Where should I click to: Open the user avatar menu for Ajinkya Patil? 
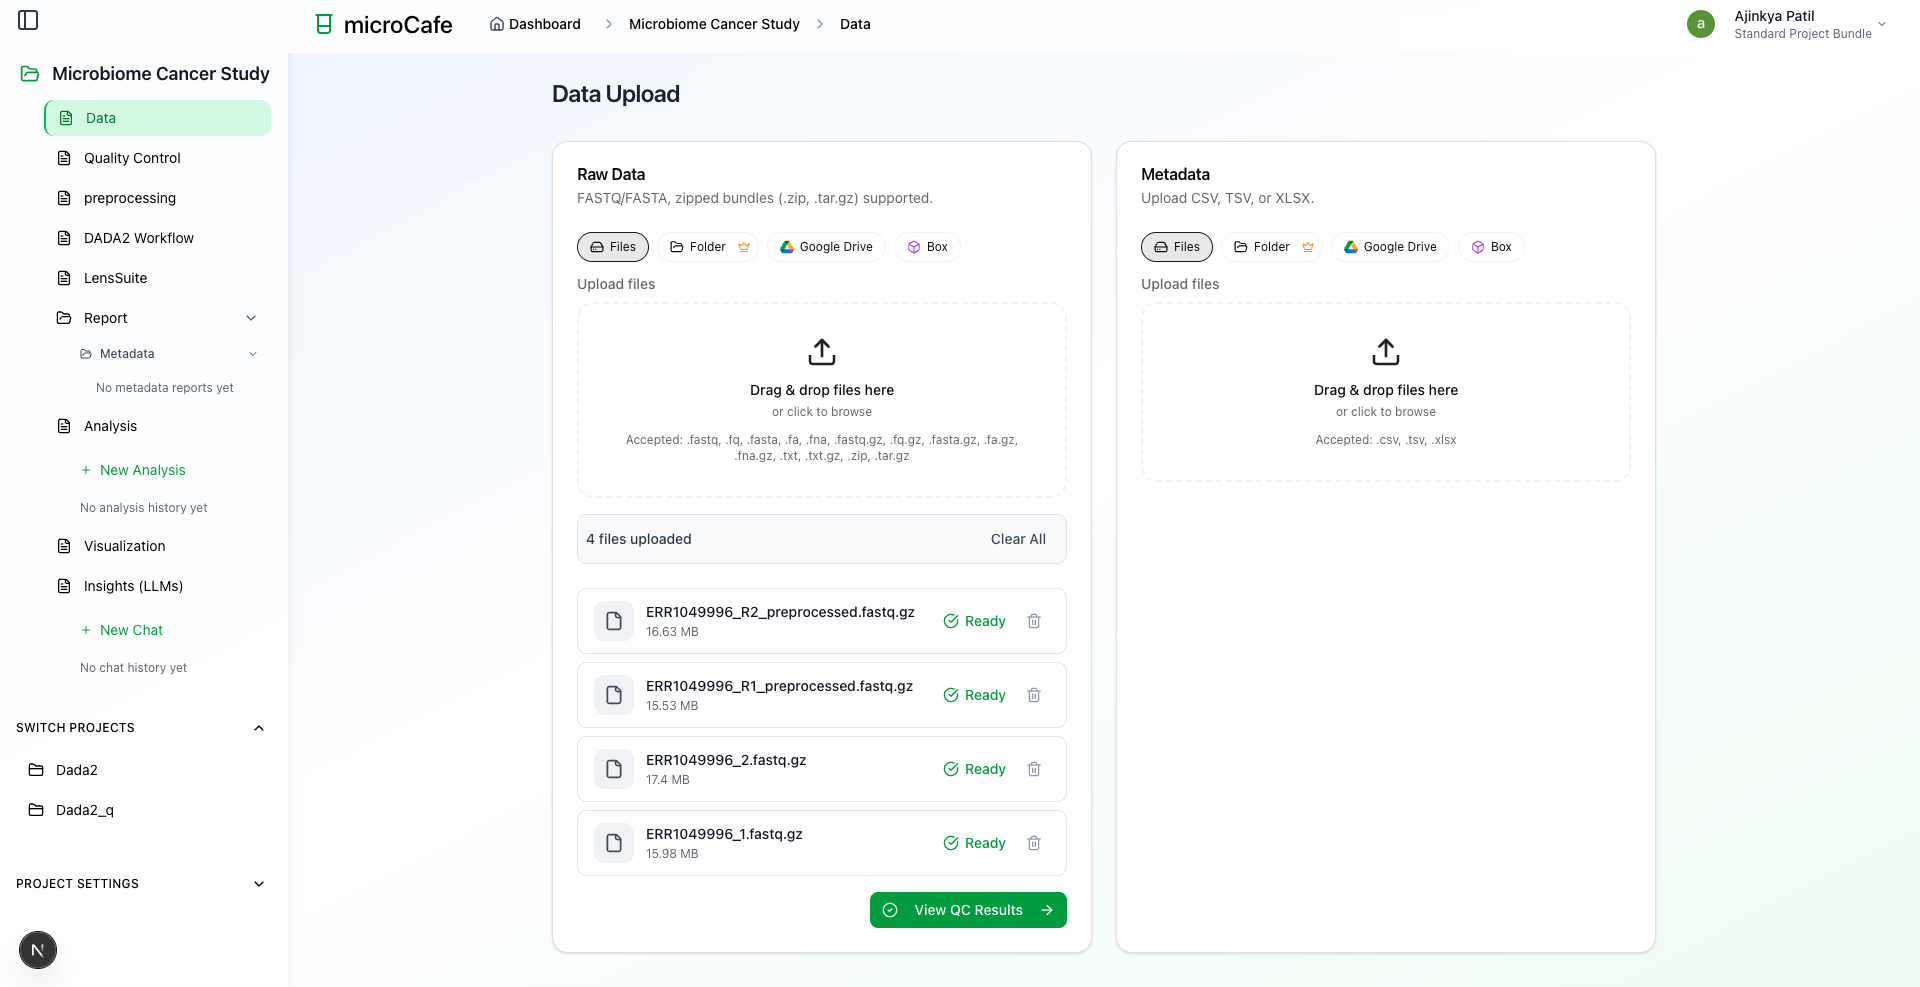tap(1701, 23)
